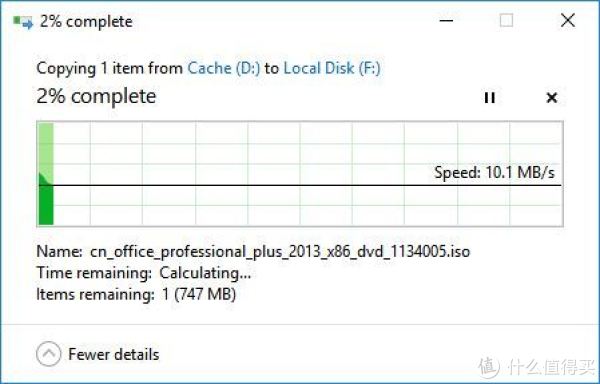Cancel the copy using the X icon
600x384 pixels.
551,98
